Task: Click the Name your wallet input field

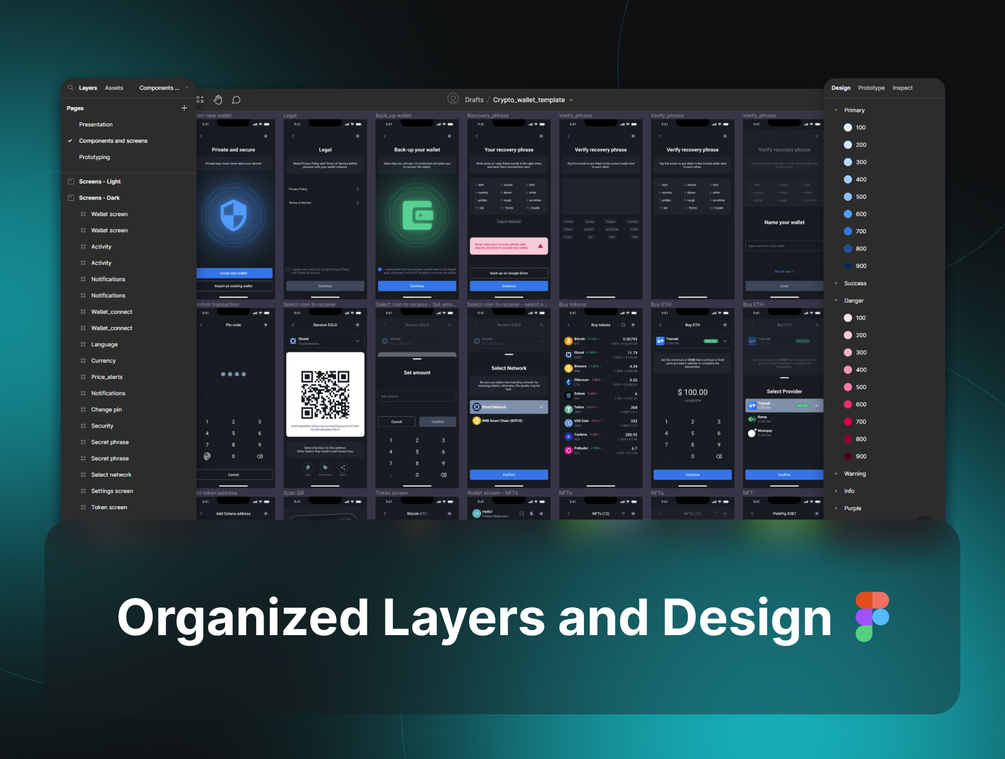Action: coord(784,246)
